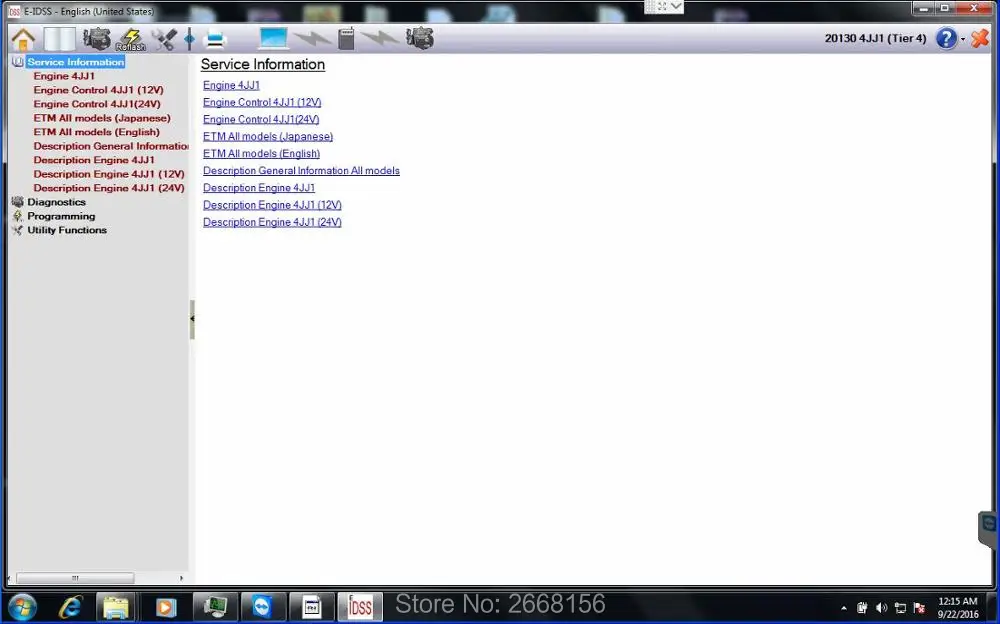The image size is (1000, 624).
Task: Open the Description Engine 4JJ1 (12V) link
Action: 272,205
